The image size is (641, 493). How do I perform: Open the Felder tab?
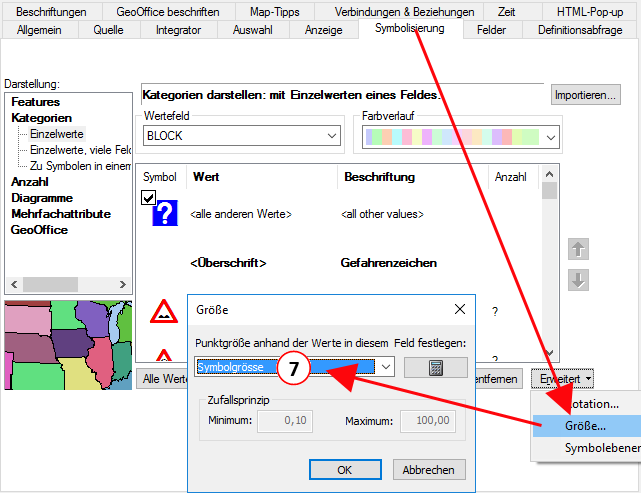(491, 30)
